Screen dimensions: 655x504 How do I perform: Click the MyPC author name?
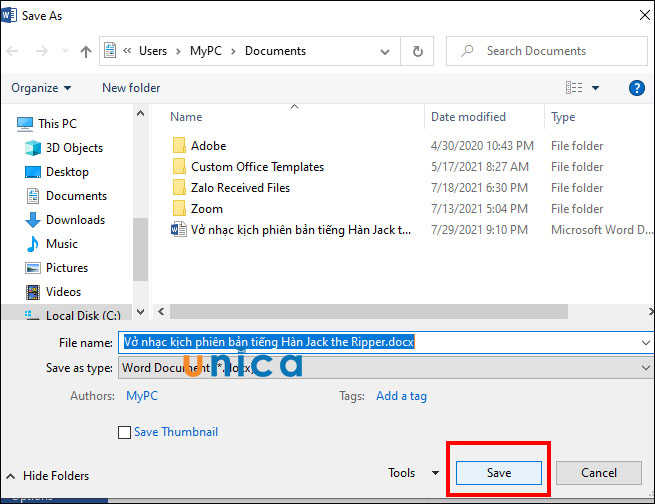[x=142, y=396]
